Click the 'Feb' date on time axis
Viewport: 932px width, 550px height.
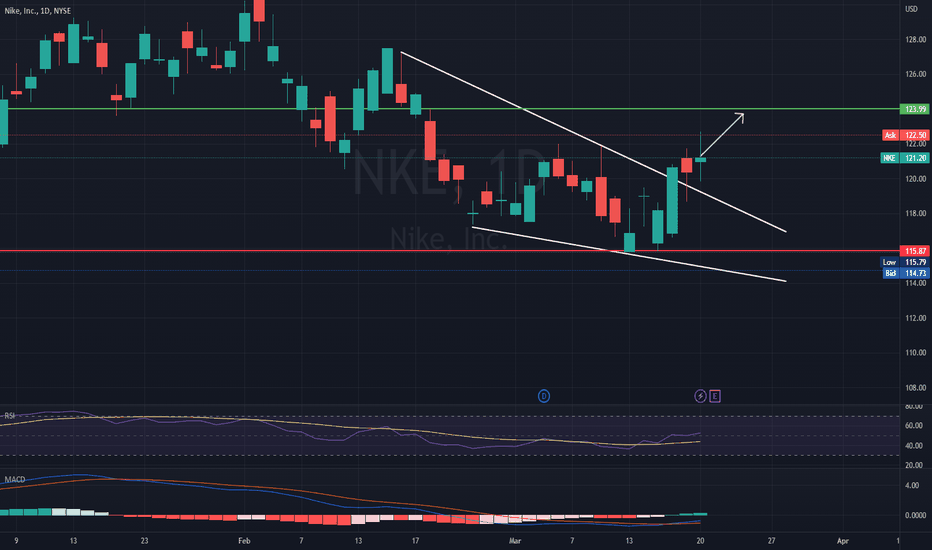click(x=244, y=540)
